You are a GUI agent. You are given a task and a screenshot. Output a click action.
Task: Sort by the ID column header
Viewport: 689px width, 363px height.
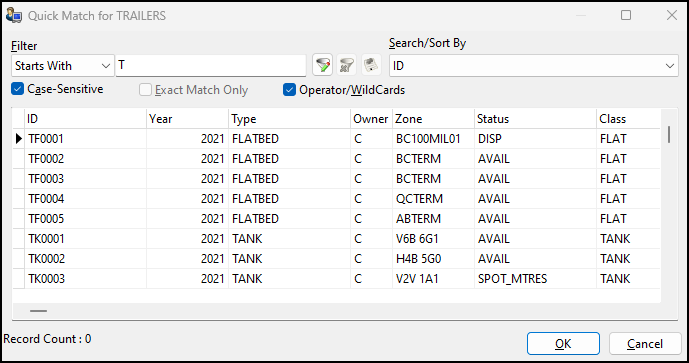(x=86, y=119)
